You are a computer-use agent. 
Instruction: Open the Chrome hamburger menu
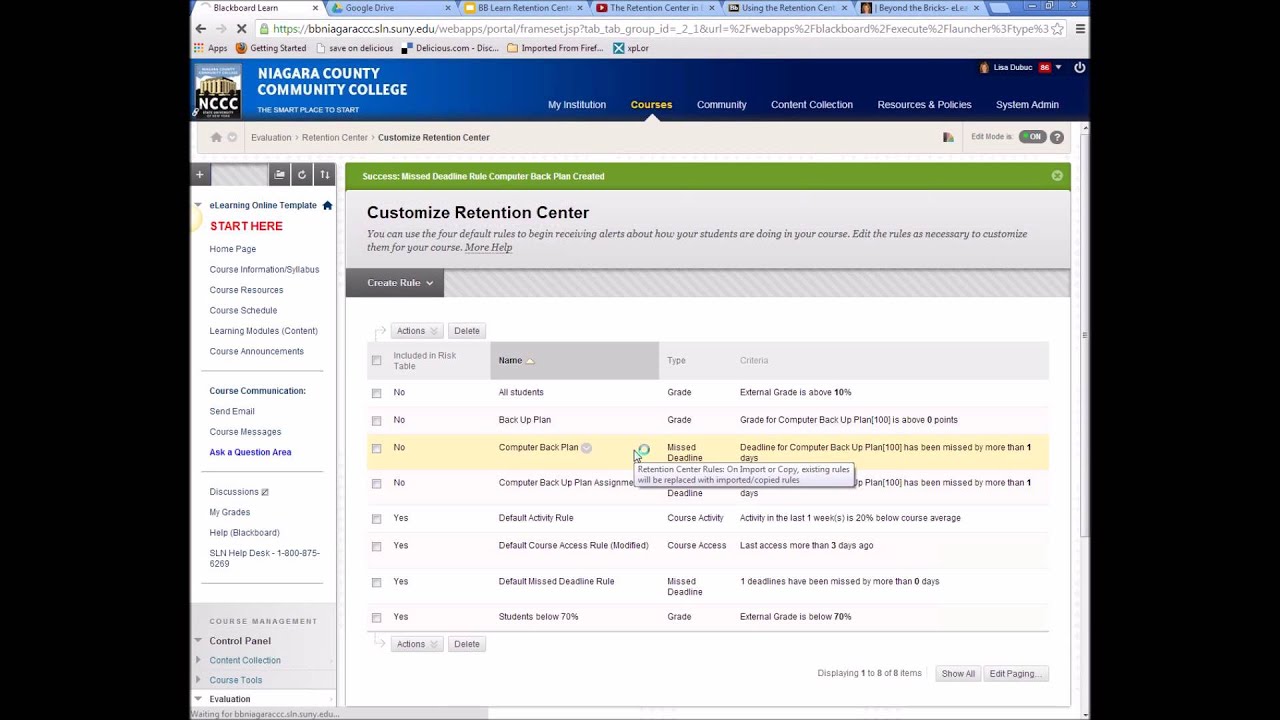1080,29
